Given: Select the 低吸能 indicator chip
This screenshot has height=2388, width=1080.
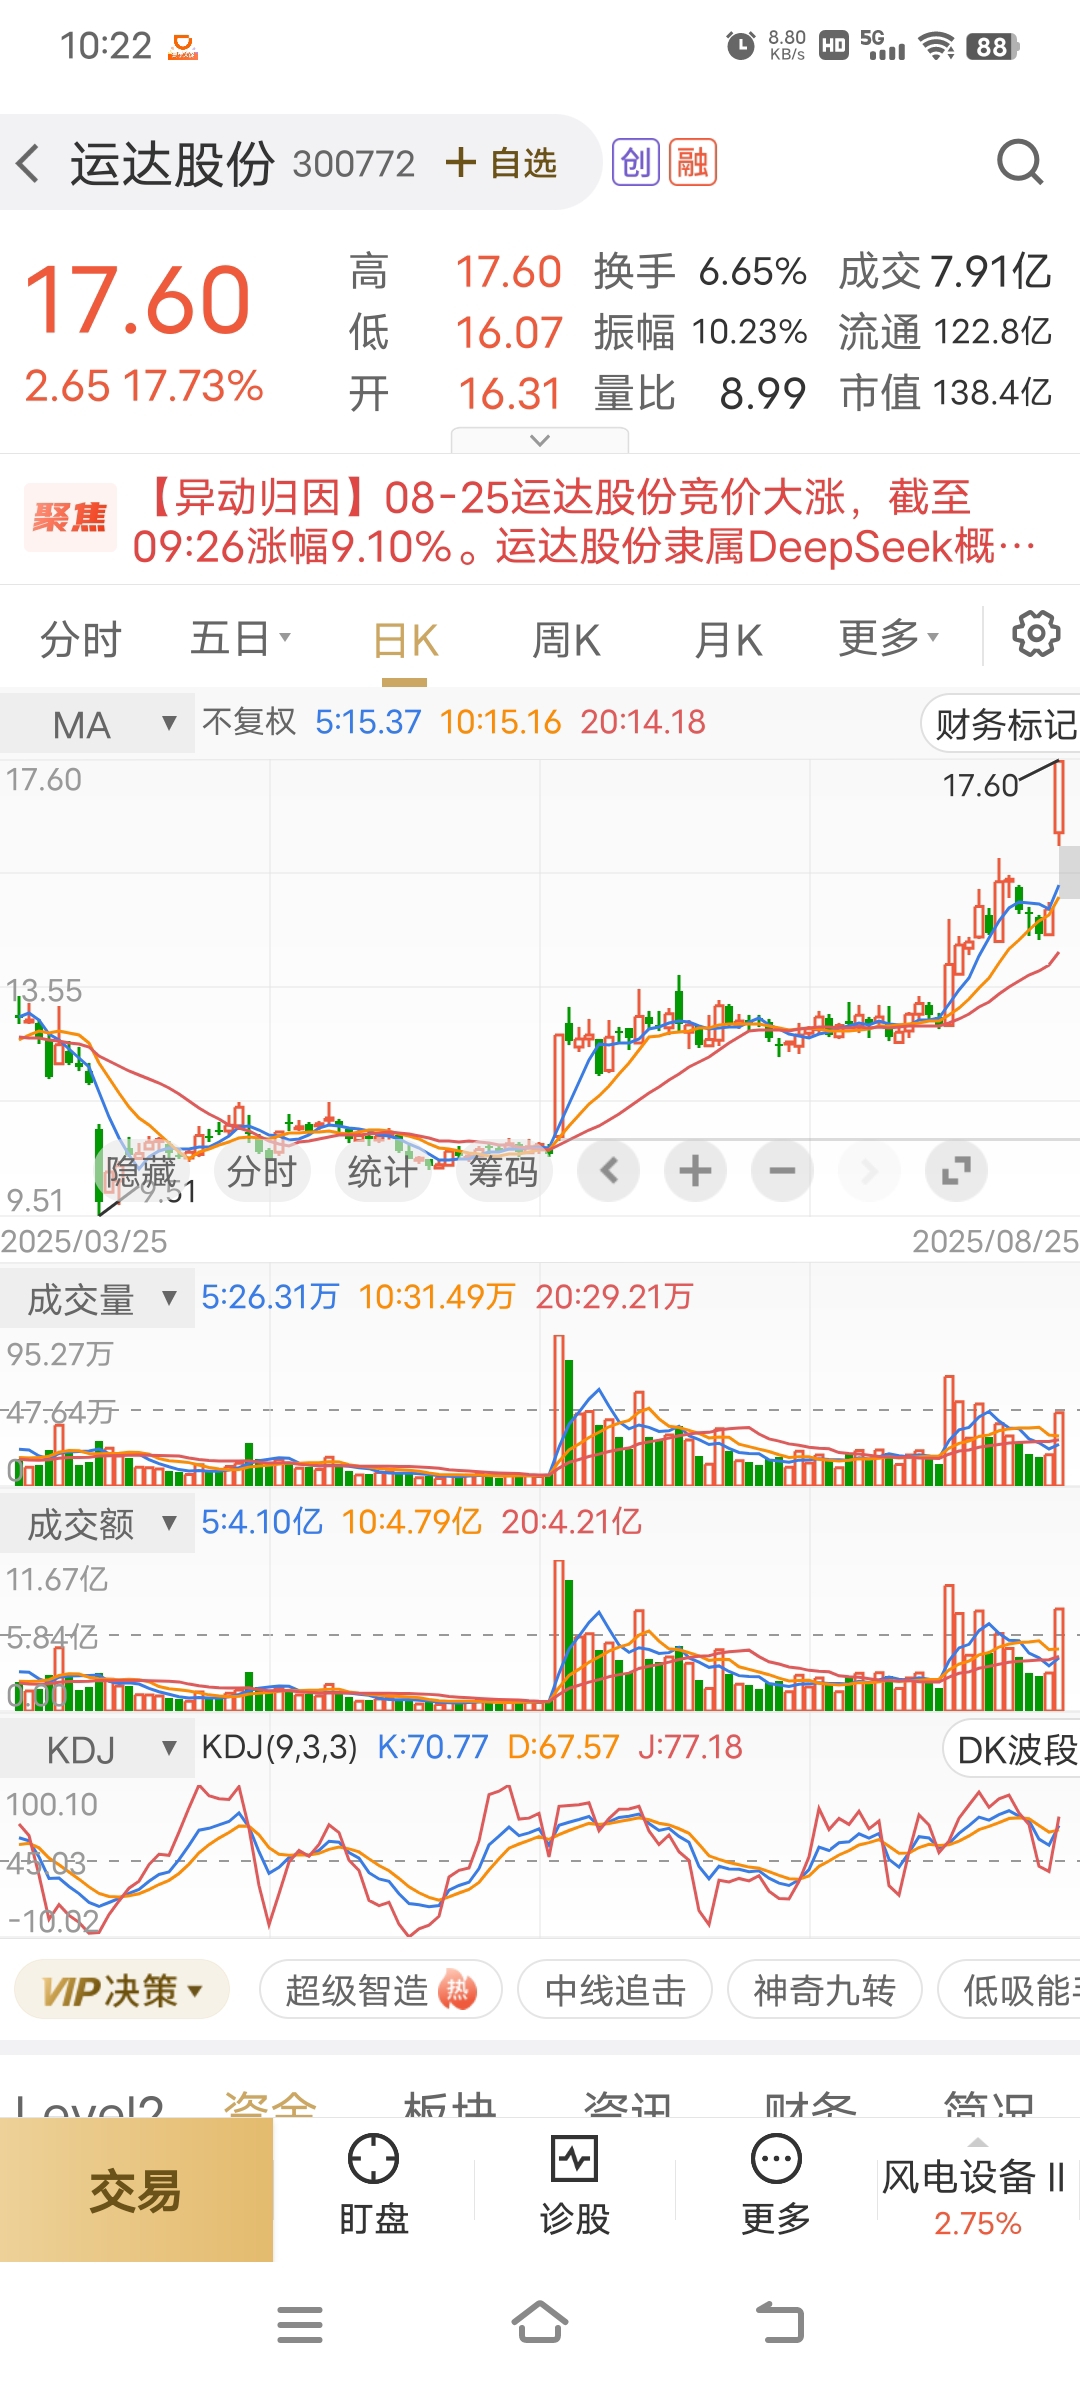Looking at the screenshot, I should [1010, 1991].
